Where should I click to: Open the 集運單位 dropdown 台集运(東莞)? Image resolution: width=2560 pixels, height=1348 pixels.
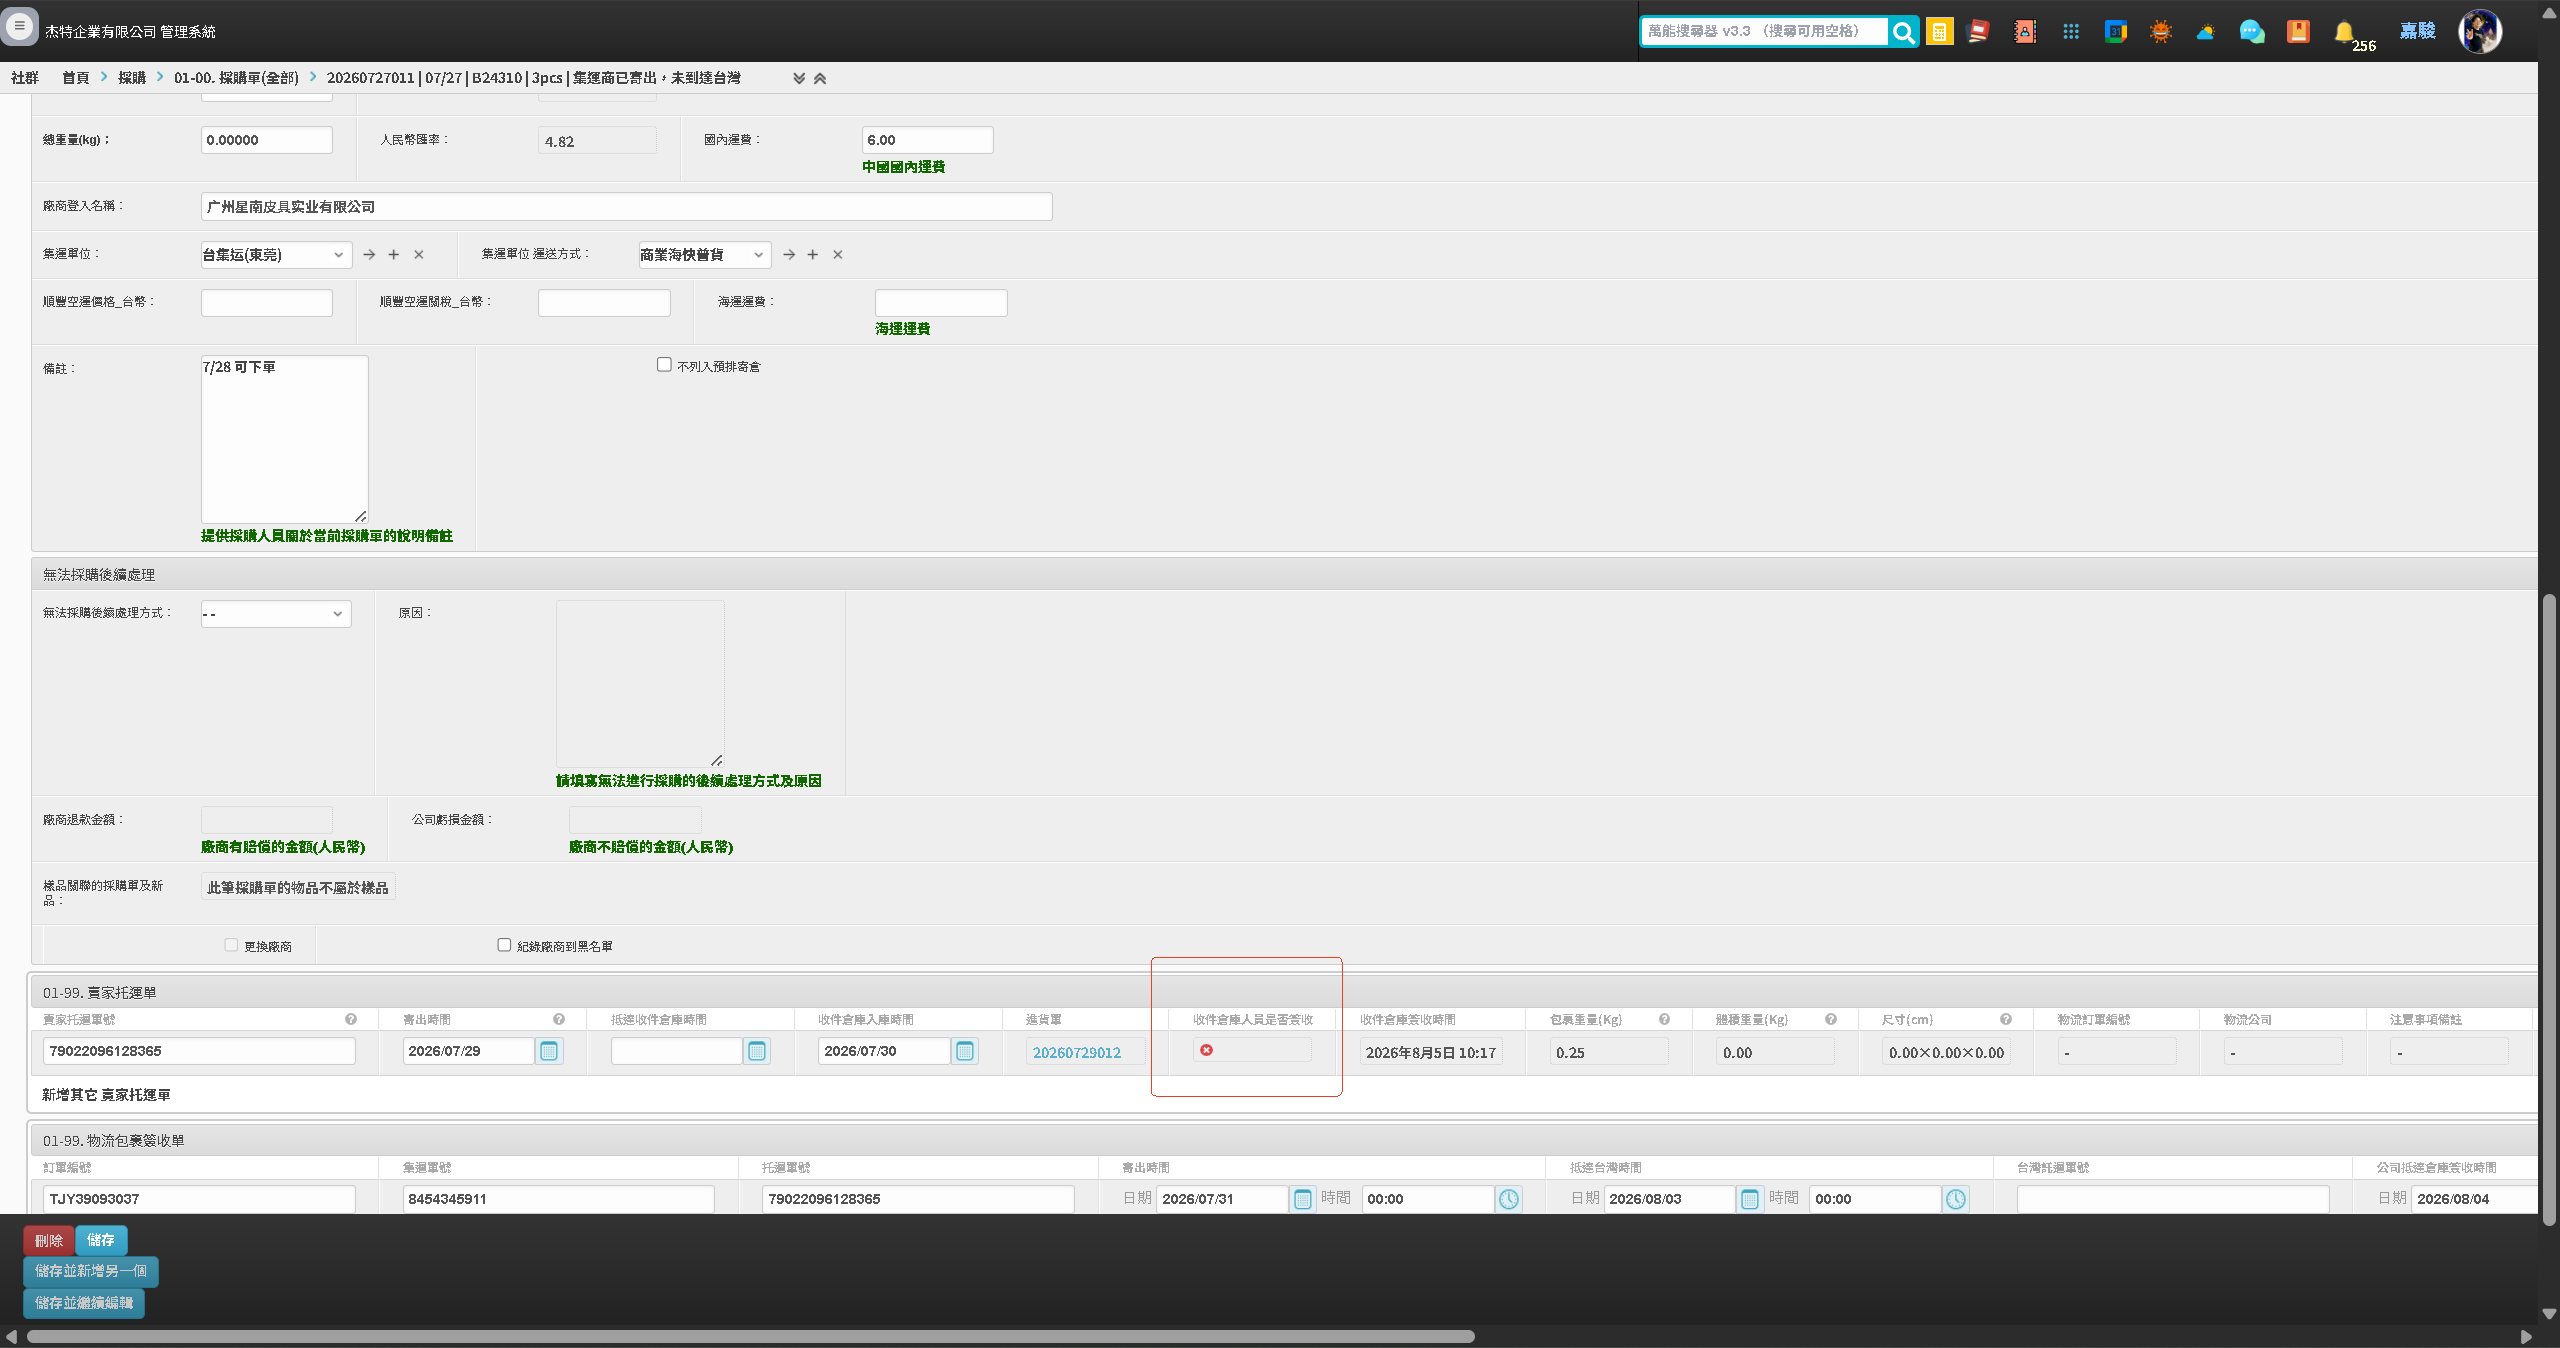click(x=275, y=255)
